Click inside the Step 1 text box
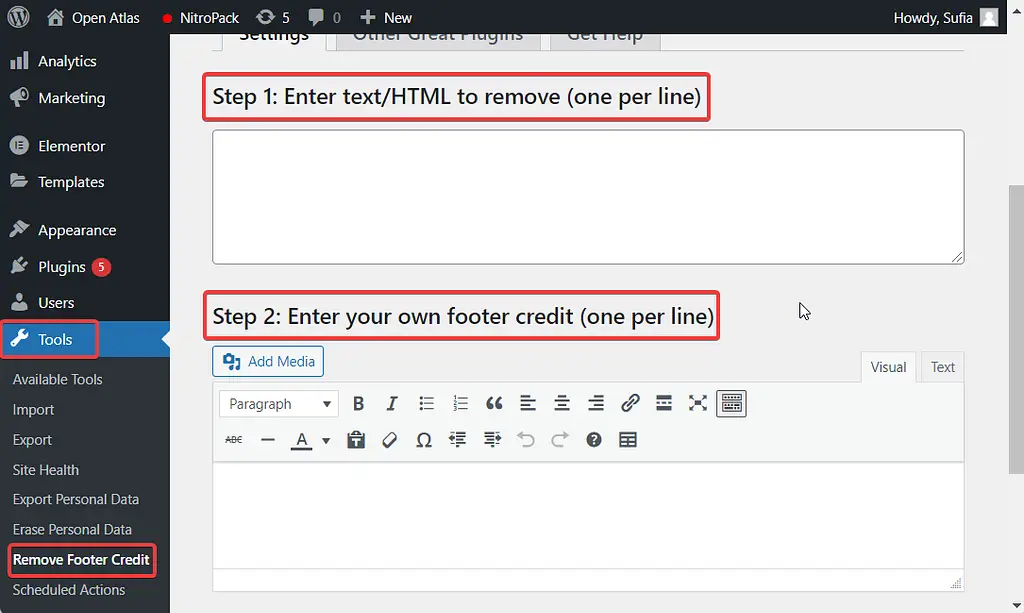This screenshot has width=1024, height=613. 587,196
